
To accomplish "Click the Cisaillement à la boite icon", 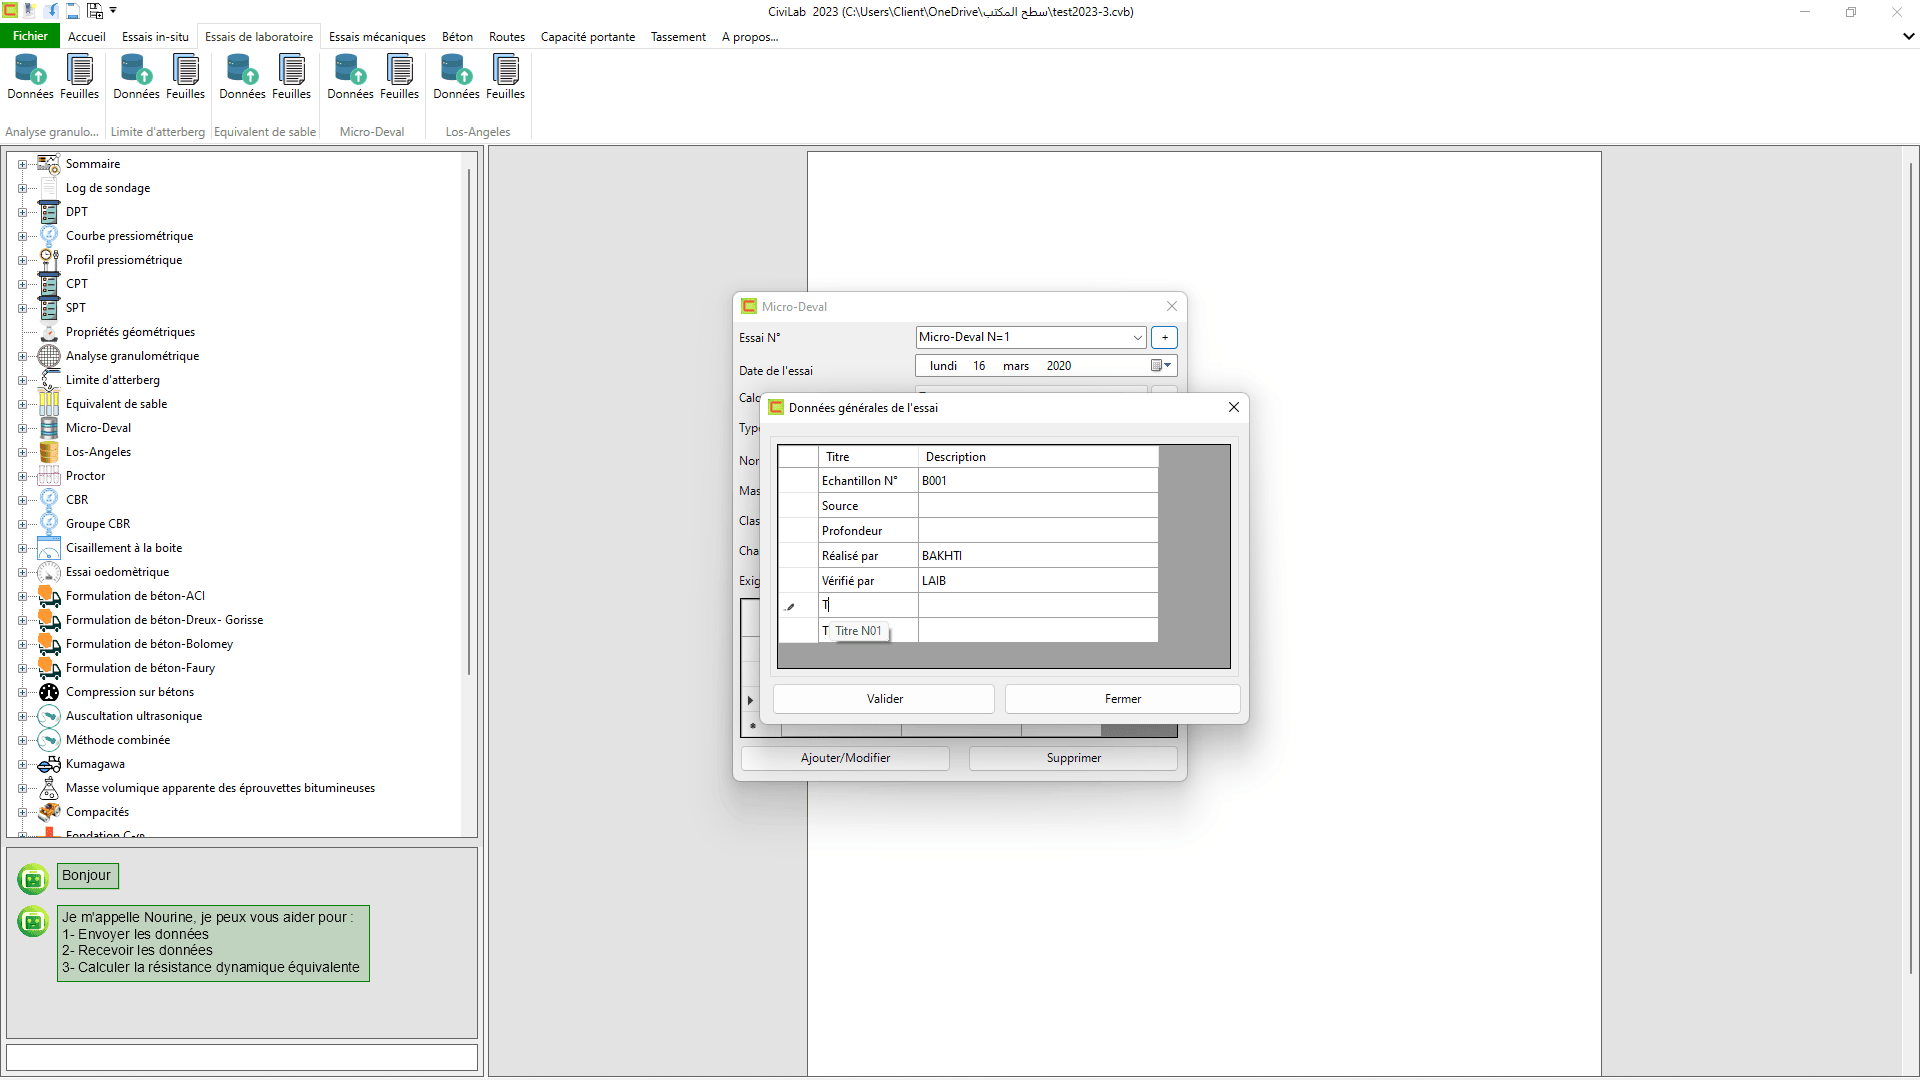I will tap(49, 547).
